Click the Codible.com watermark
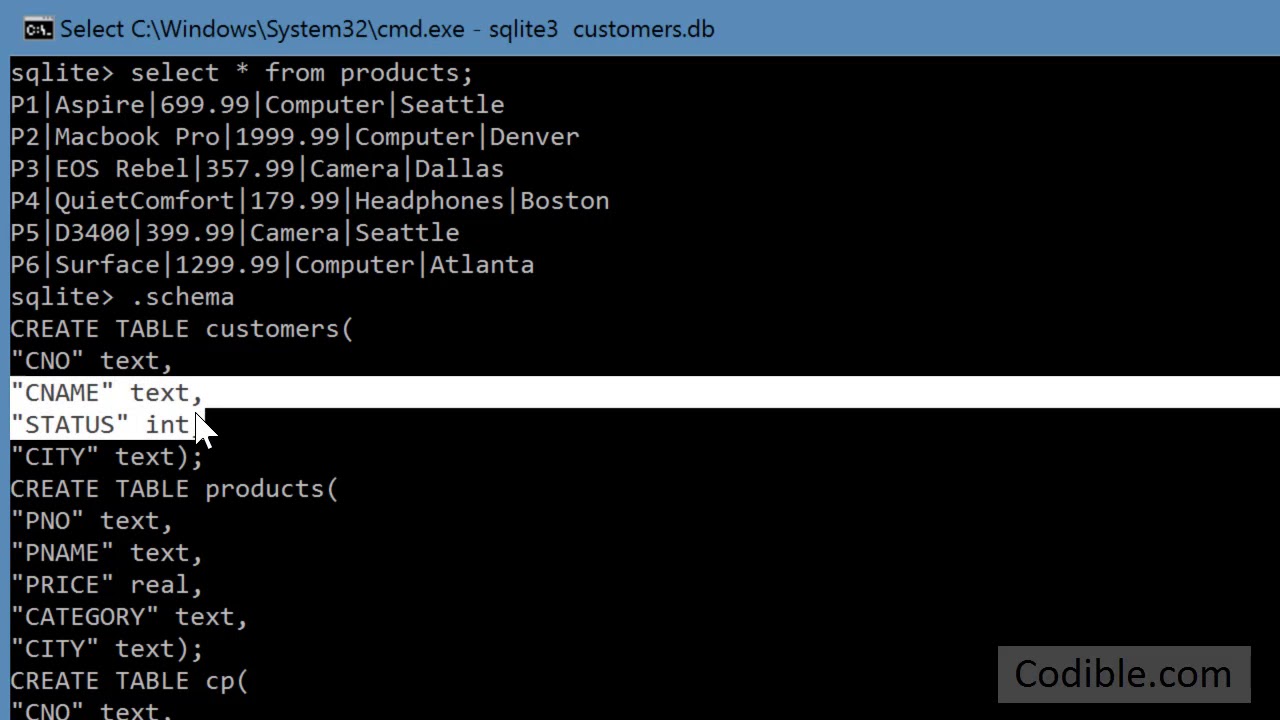The height and width of the screenshot is (720, 1280). [x=1123, y=674]
